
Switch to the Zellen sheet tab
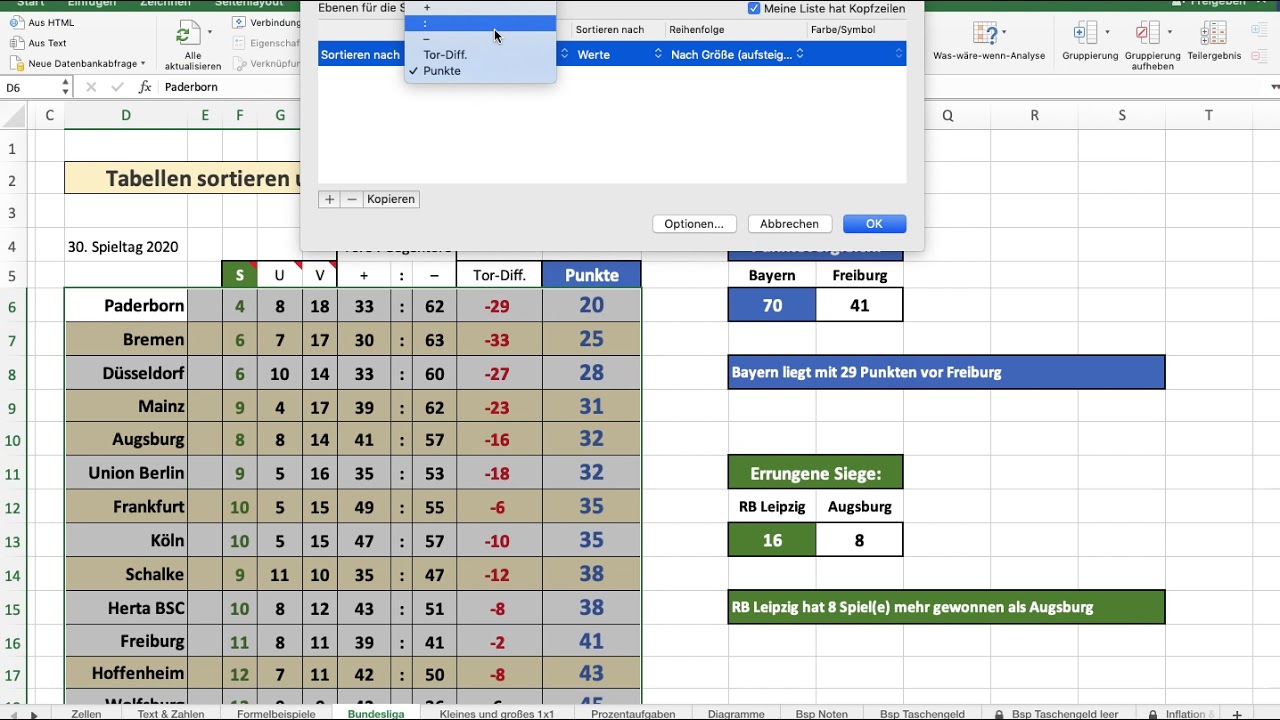coord(86,714)
